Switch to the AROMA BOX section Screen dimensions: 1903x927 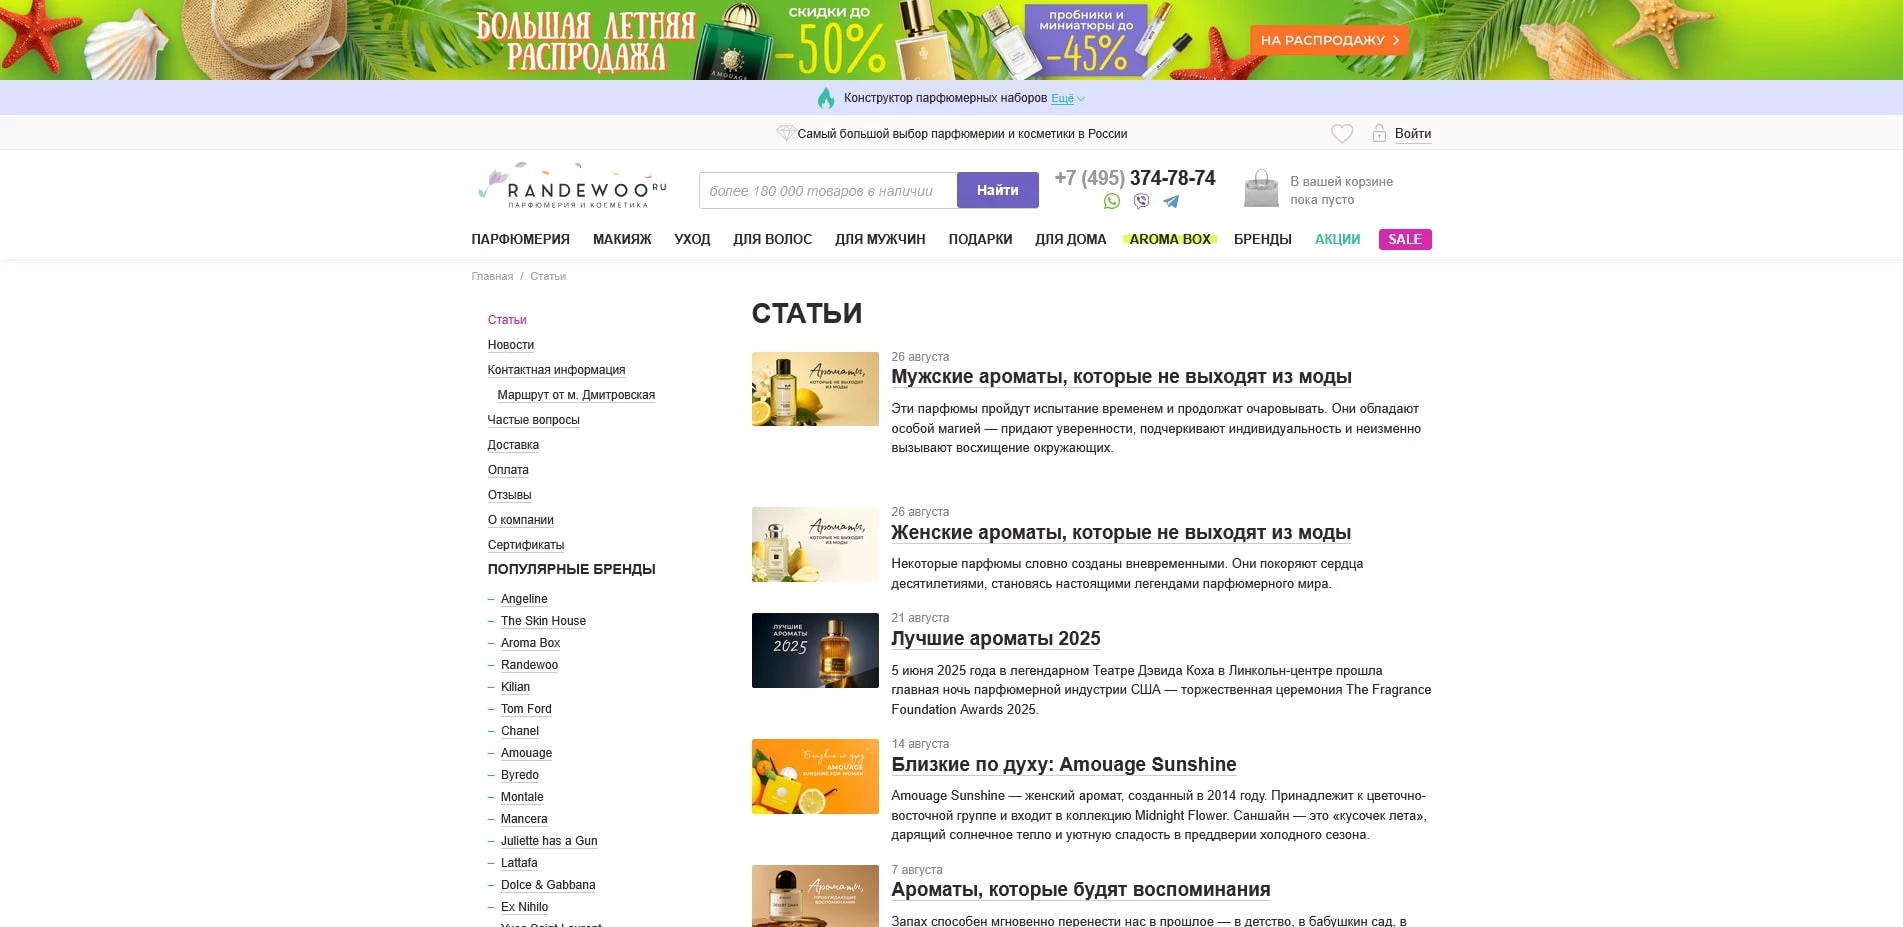[1170, 239]
